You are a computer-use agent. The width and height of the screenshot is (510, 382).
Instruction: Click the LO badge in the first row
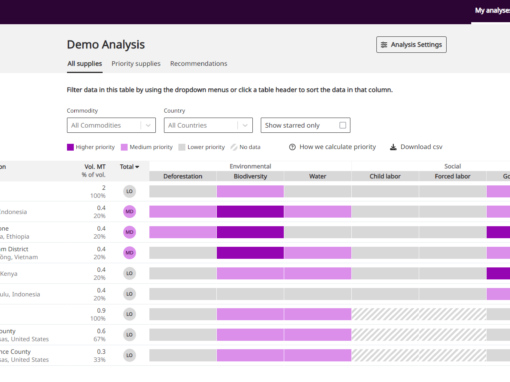[x=129, y=191]
